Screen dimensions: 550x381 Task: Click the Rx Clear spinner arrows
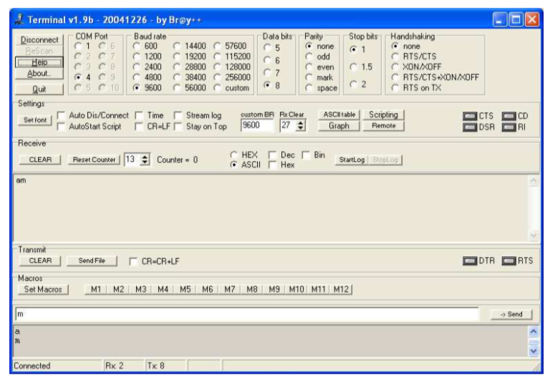[x=300, y=126]
